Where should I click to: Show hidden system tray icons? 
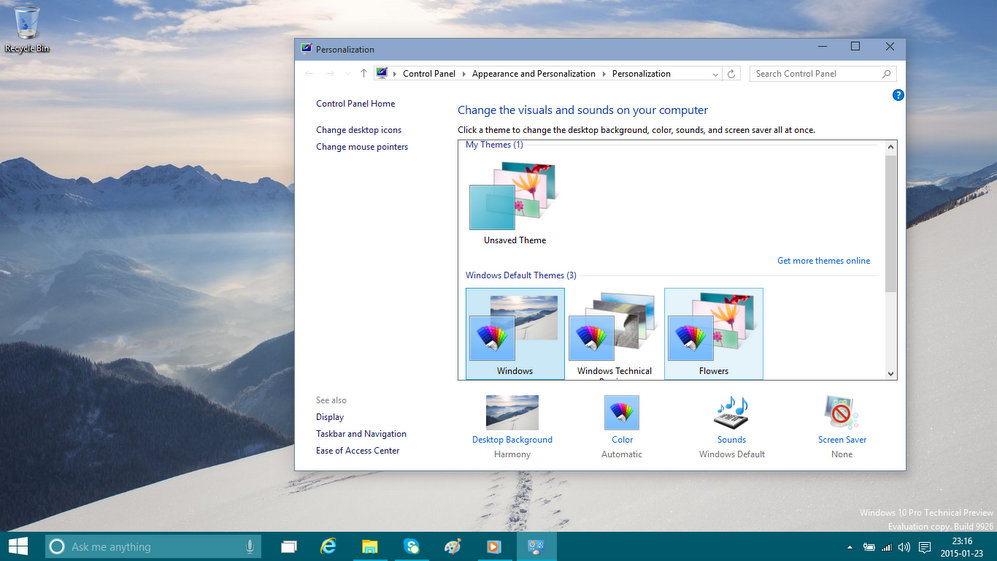850,547
